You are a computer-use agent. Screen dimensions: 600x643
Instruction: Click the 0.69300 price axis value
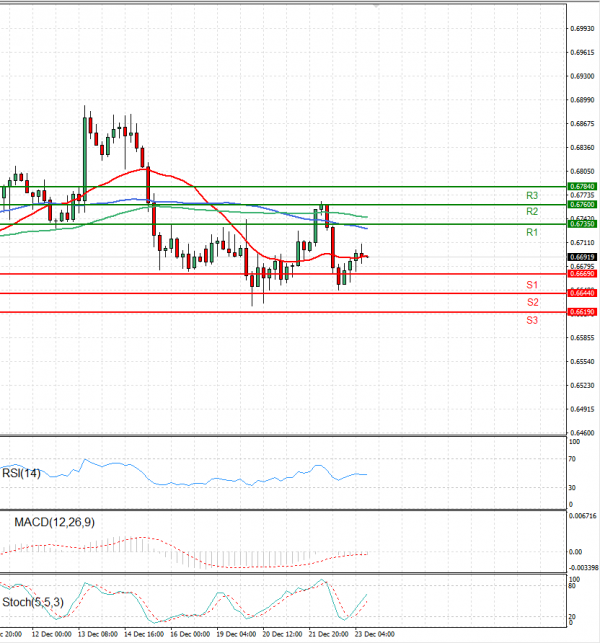(x=582, y=76)
